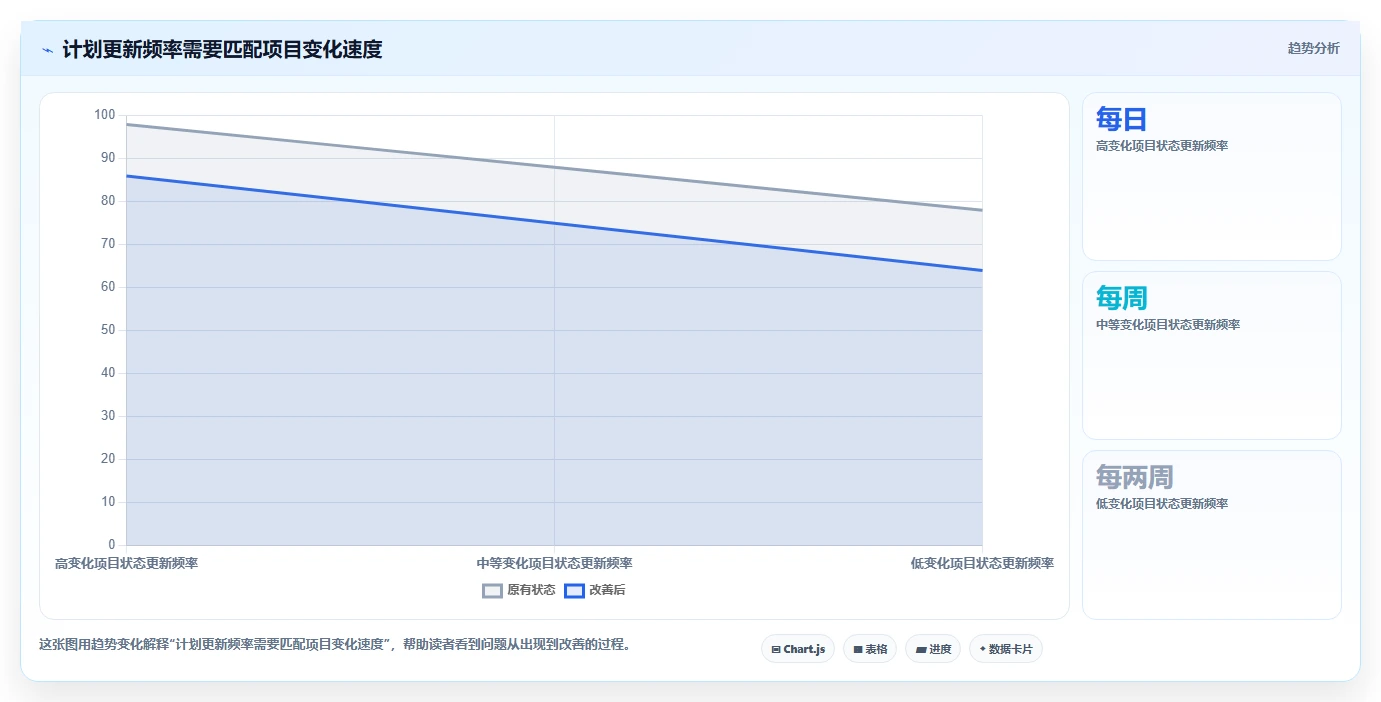Viewport: 1381px width, 702px height.
Task: Select the 进度 tag chip
Action: click(933, 649)
